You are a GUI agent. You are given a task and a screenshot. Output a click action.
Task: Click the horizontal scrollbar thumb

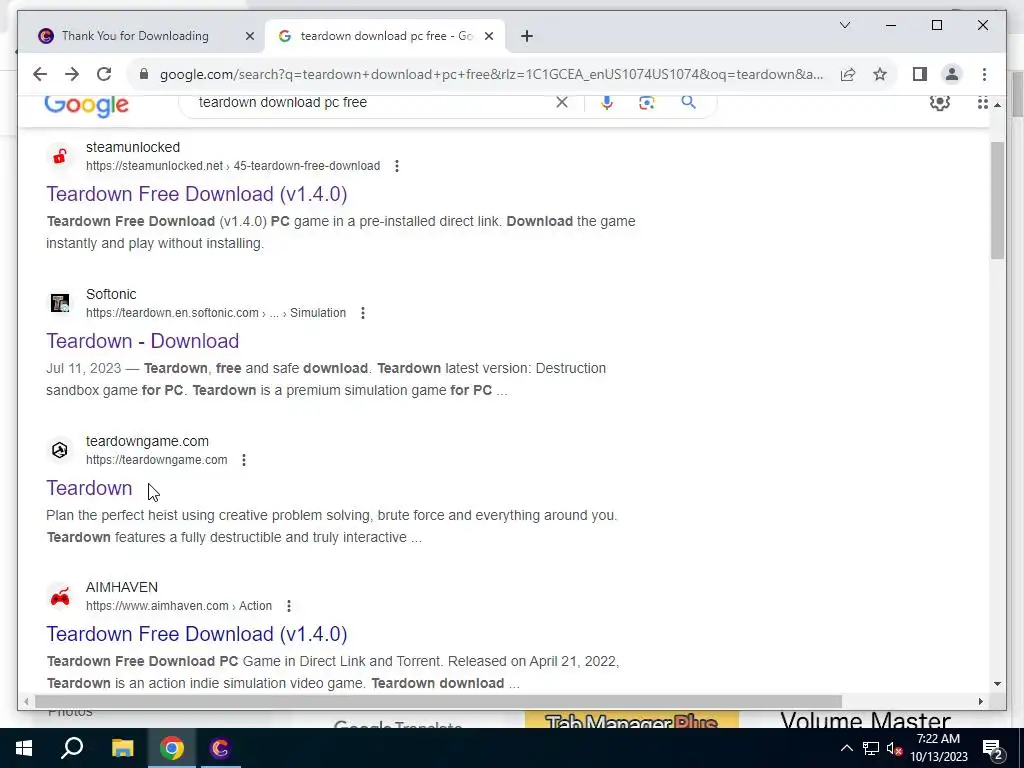[438, 701]
